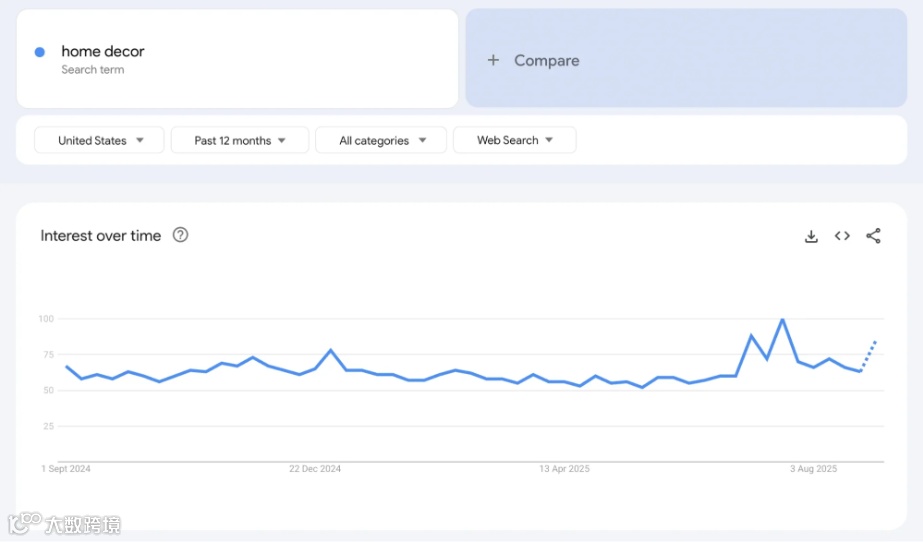
Task: Click the 100 value on the y-axis
Action: pos(45,319)
